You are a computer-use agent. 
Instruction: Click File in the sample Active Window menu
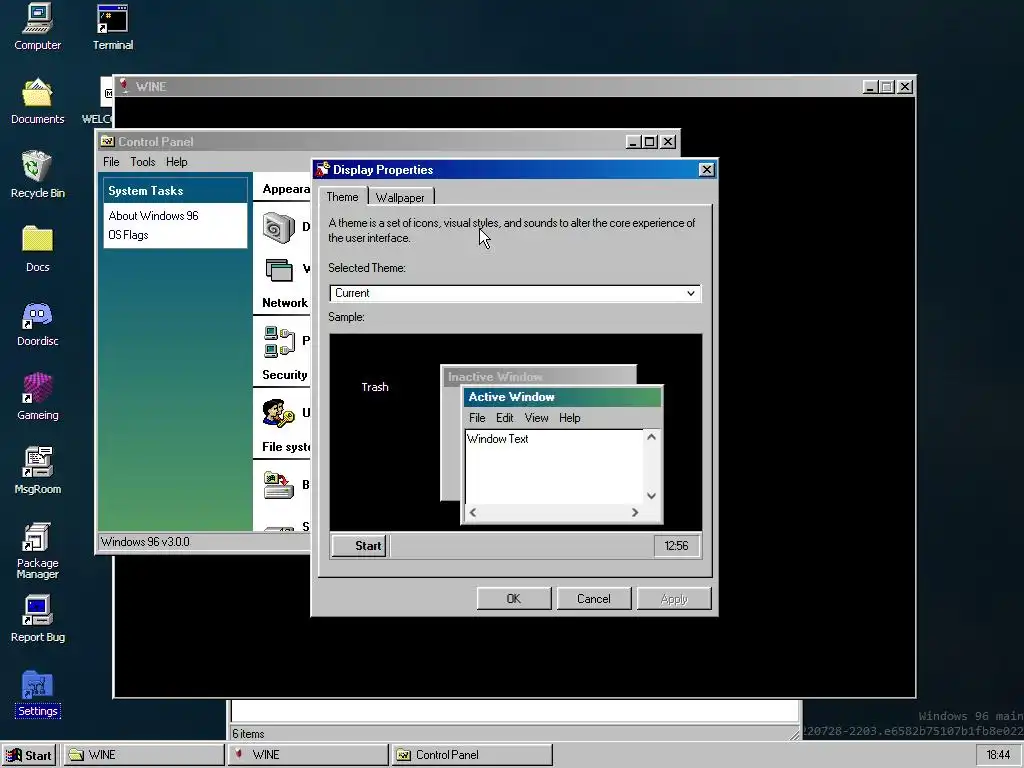pyautogui.click(x=477, y=418)
